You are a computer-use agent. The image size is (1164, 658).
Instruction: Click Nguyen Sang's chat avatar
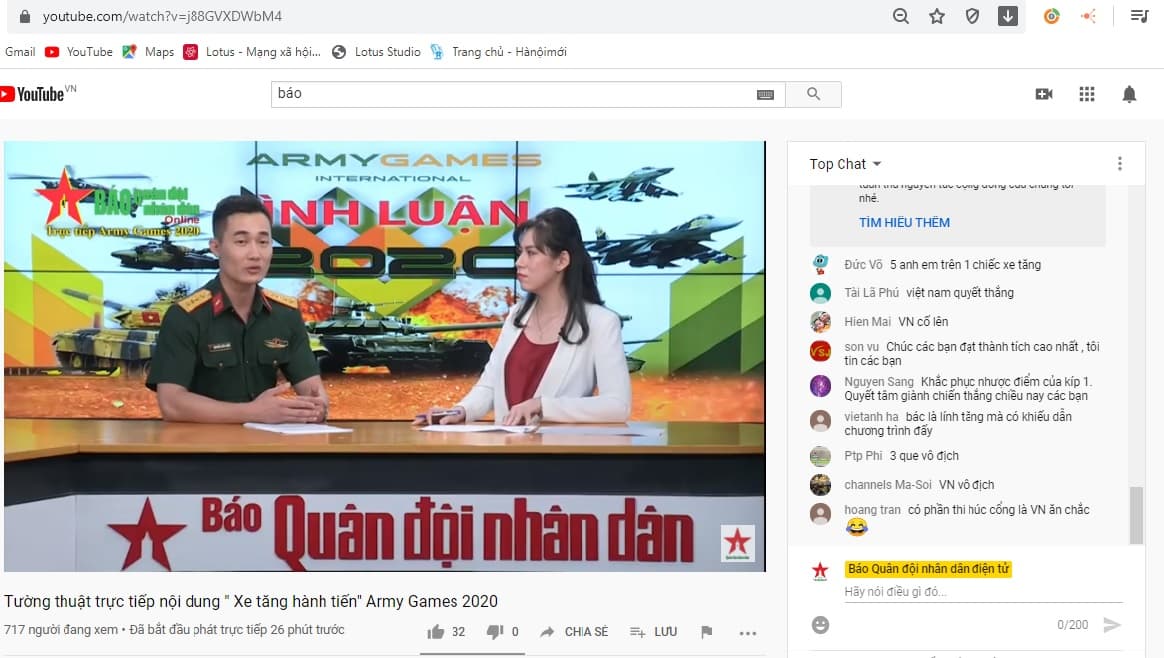click(x=820, y=385)
